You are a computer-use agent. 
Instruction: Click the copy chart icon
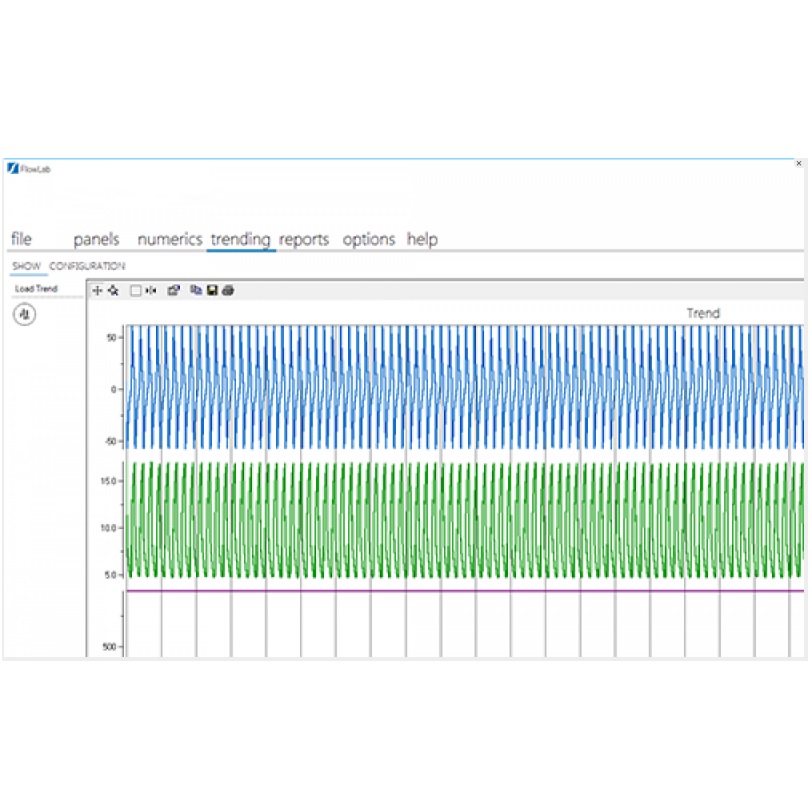point(196,291)
